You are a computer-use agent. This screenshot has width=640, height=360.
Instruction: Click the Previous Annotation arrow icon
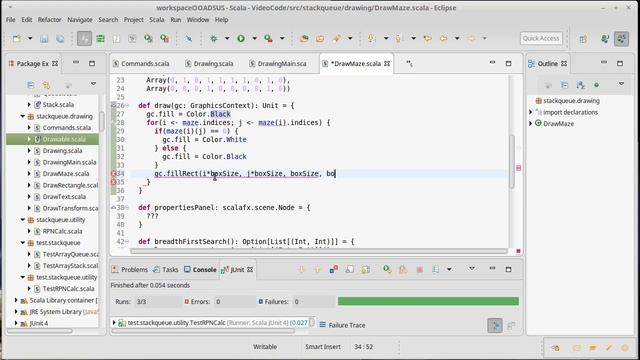click(x=398, y=38)
